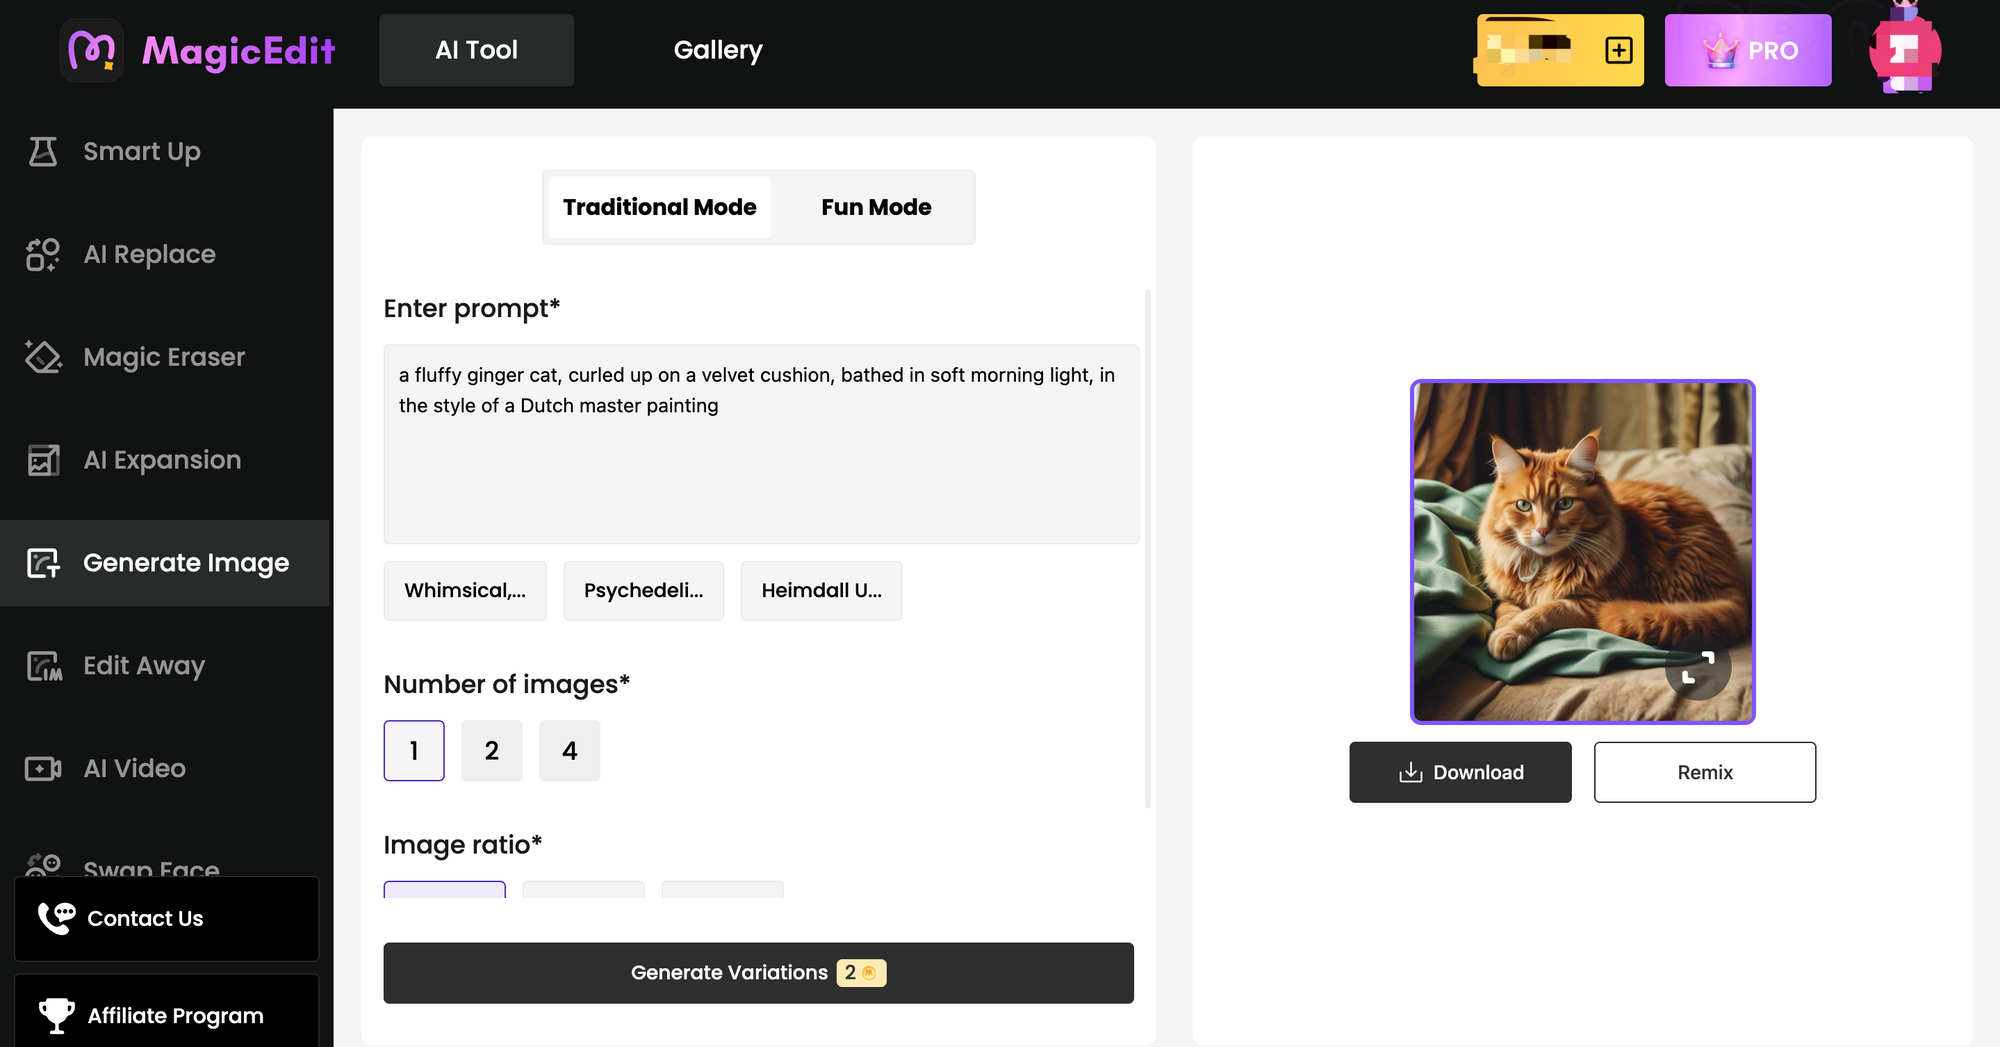Switch to Fun Mode

pos(876,207)
